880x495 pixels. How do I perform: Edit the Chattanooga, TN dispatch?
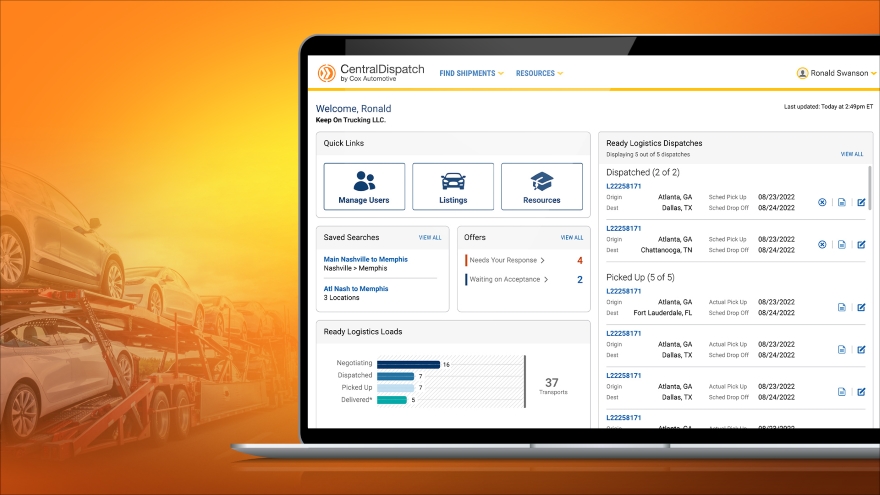point(861,244)
